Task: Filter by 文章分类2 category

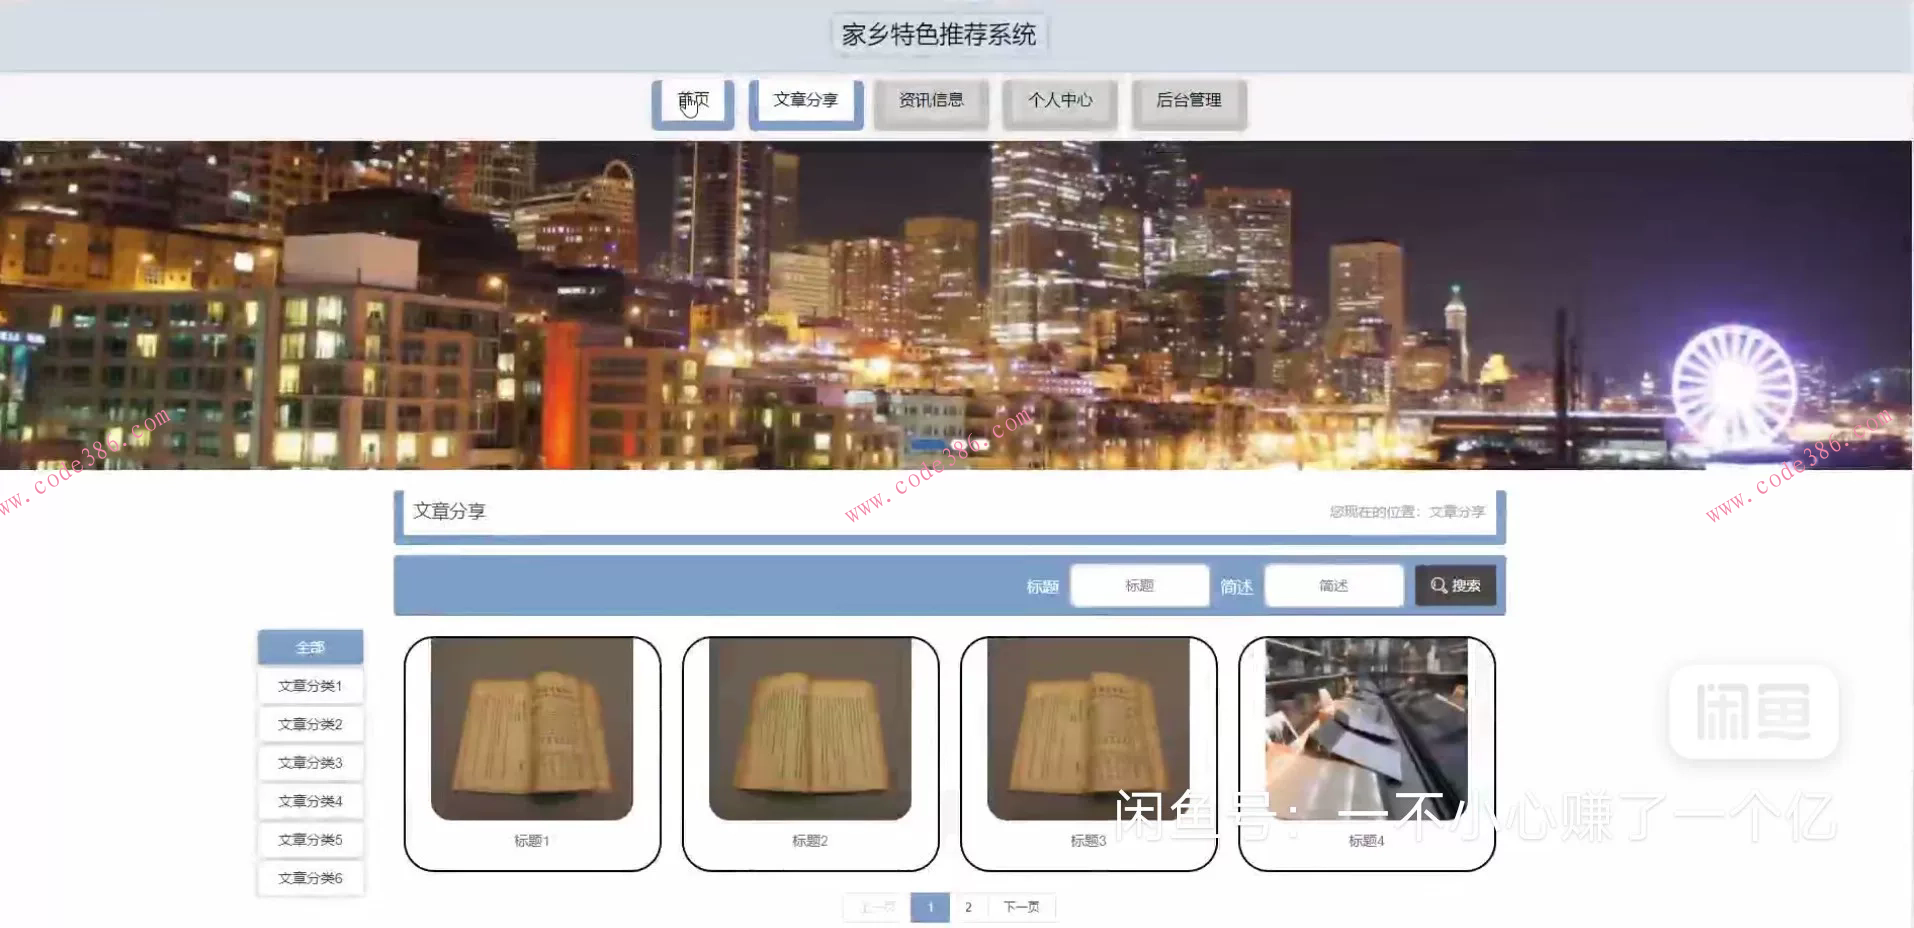Action: (310, 724)
